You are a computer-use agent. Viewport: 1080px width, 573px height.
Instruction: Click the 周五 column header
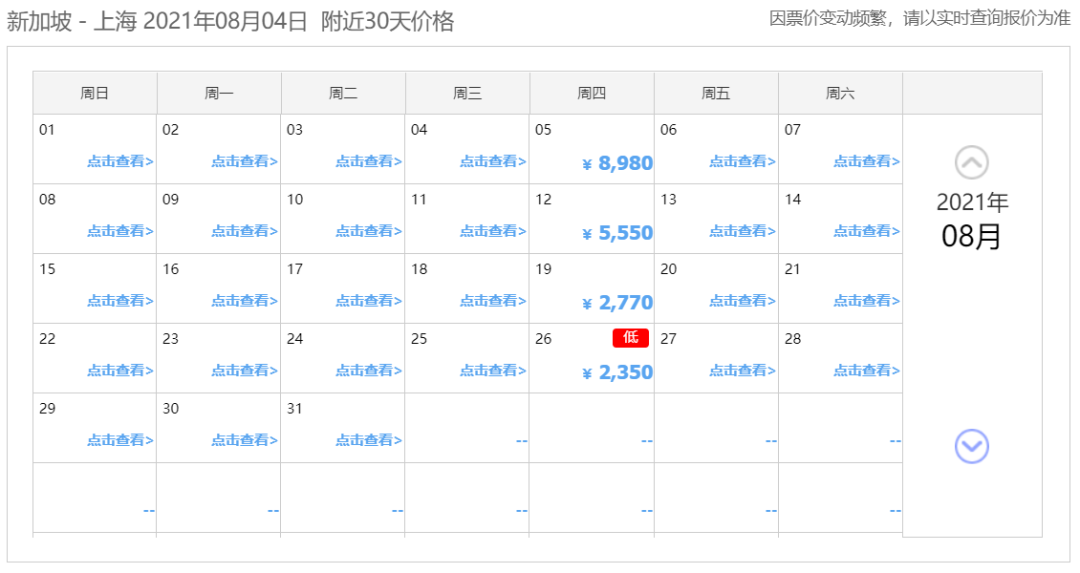[x=716, y=93]
